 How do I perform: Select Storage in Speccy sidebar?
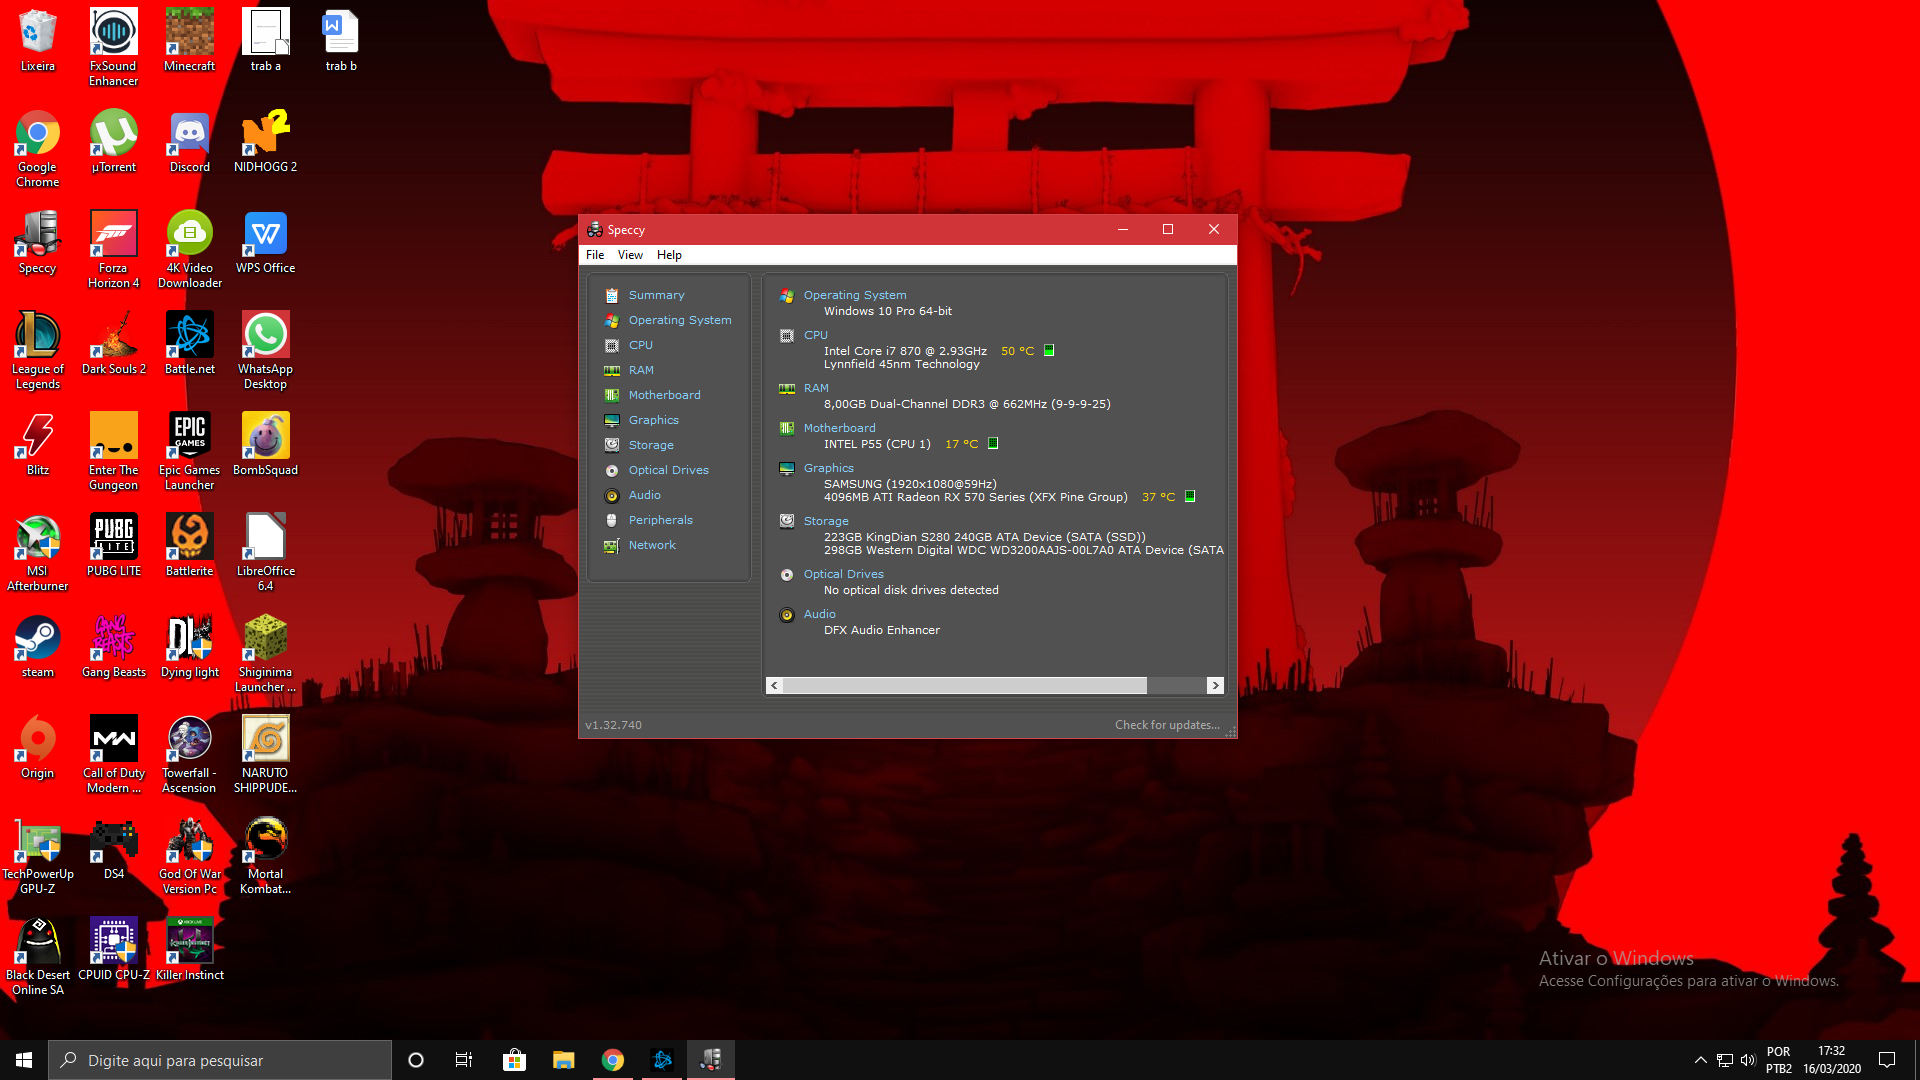pos(651,445)
